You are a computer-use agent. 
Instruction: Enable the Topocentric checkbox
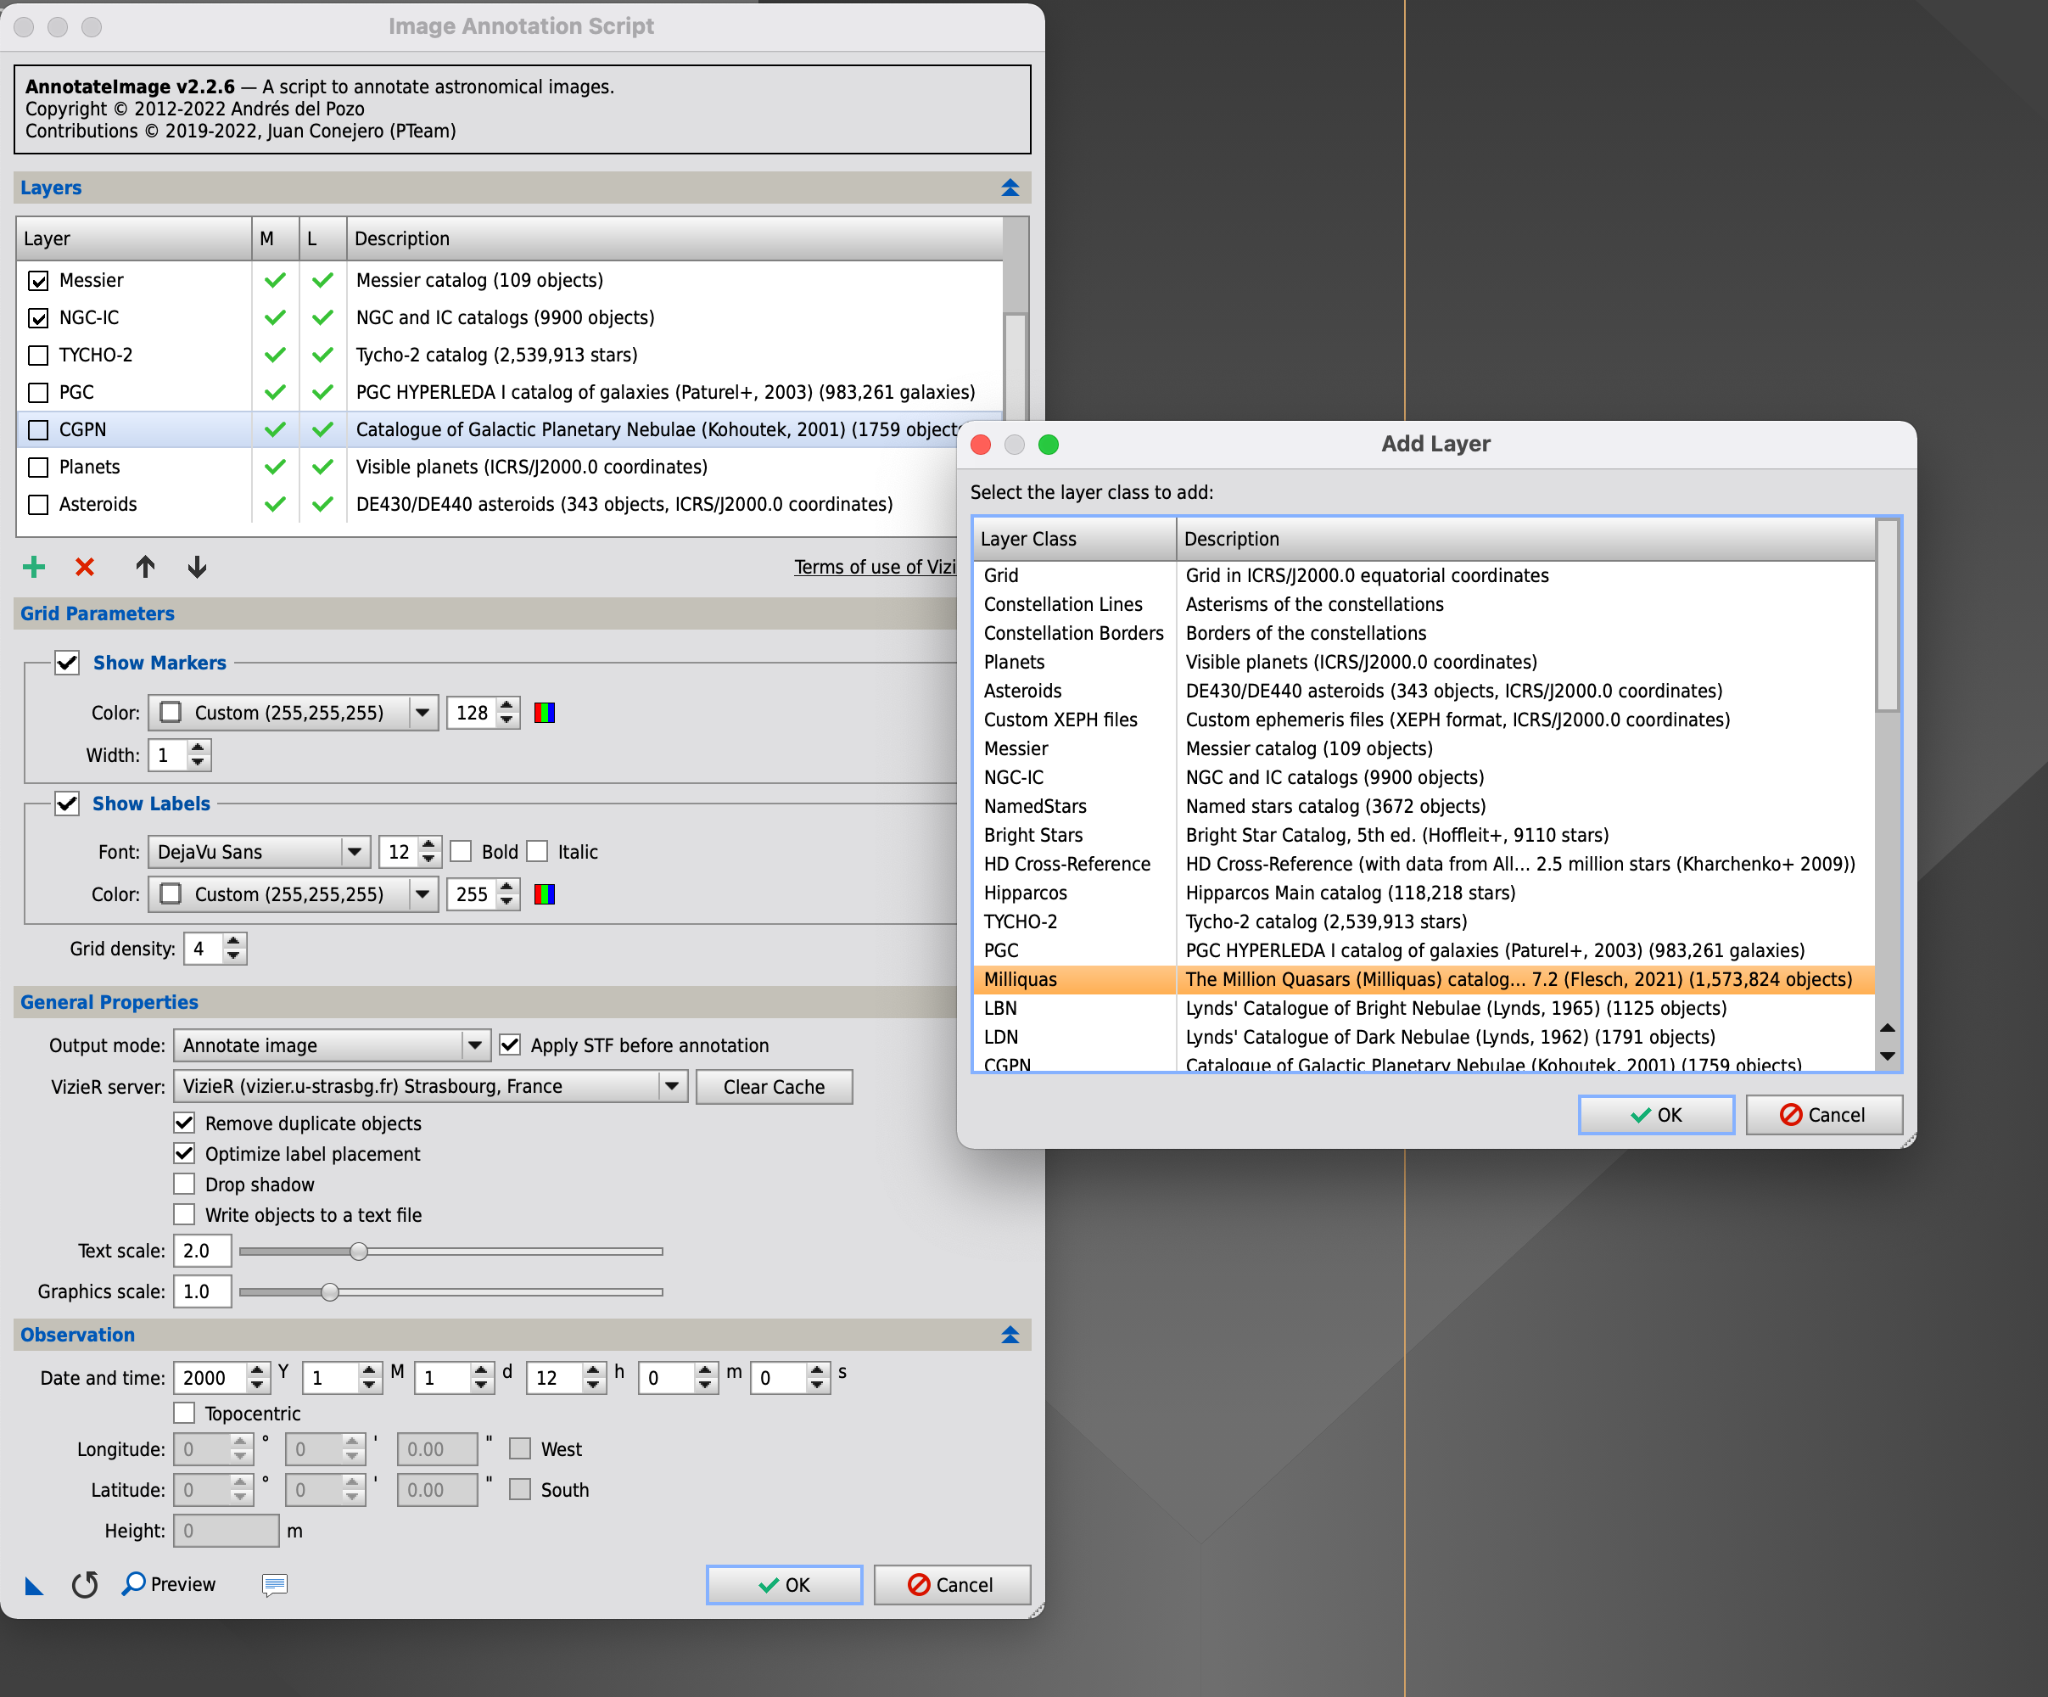click(184, 1413)
